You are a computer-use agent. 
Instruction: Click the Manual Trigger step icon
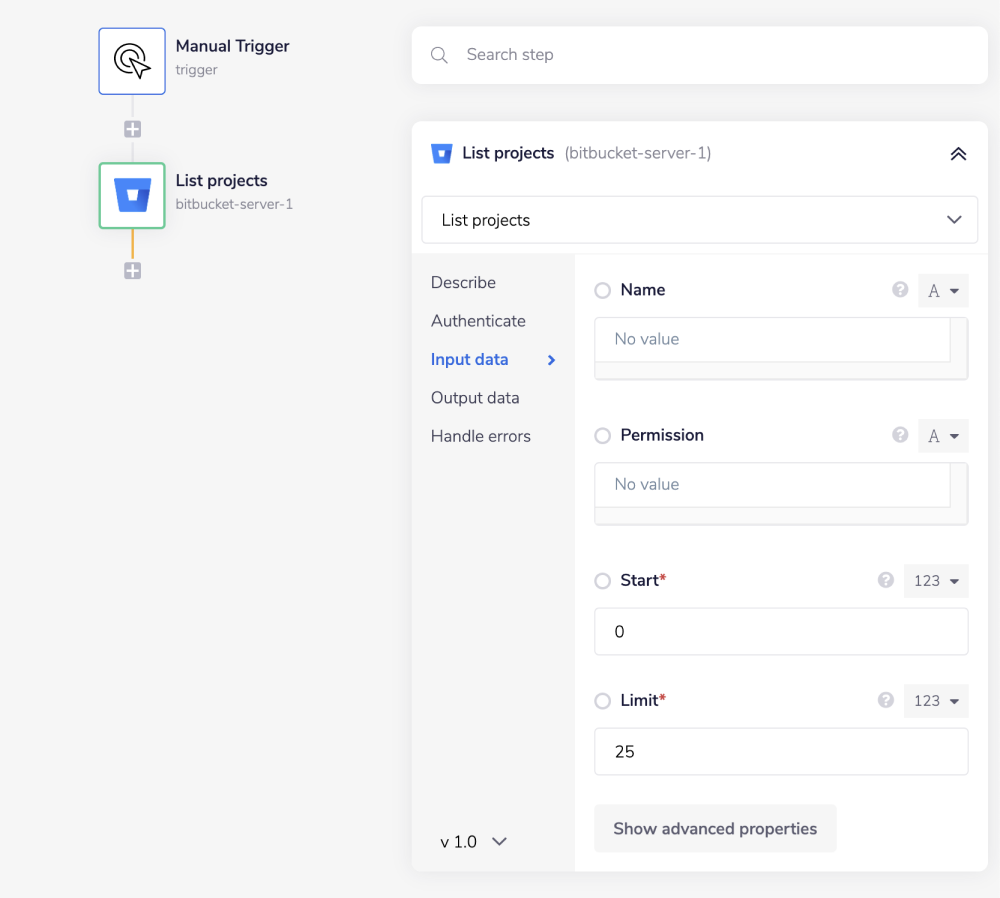131,60
